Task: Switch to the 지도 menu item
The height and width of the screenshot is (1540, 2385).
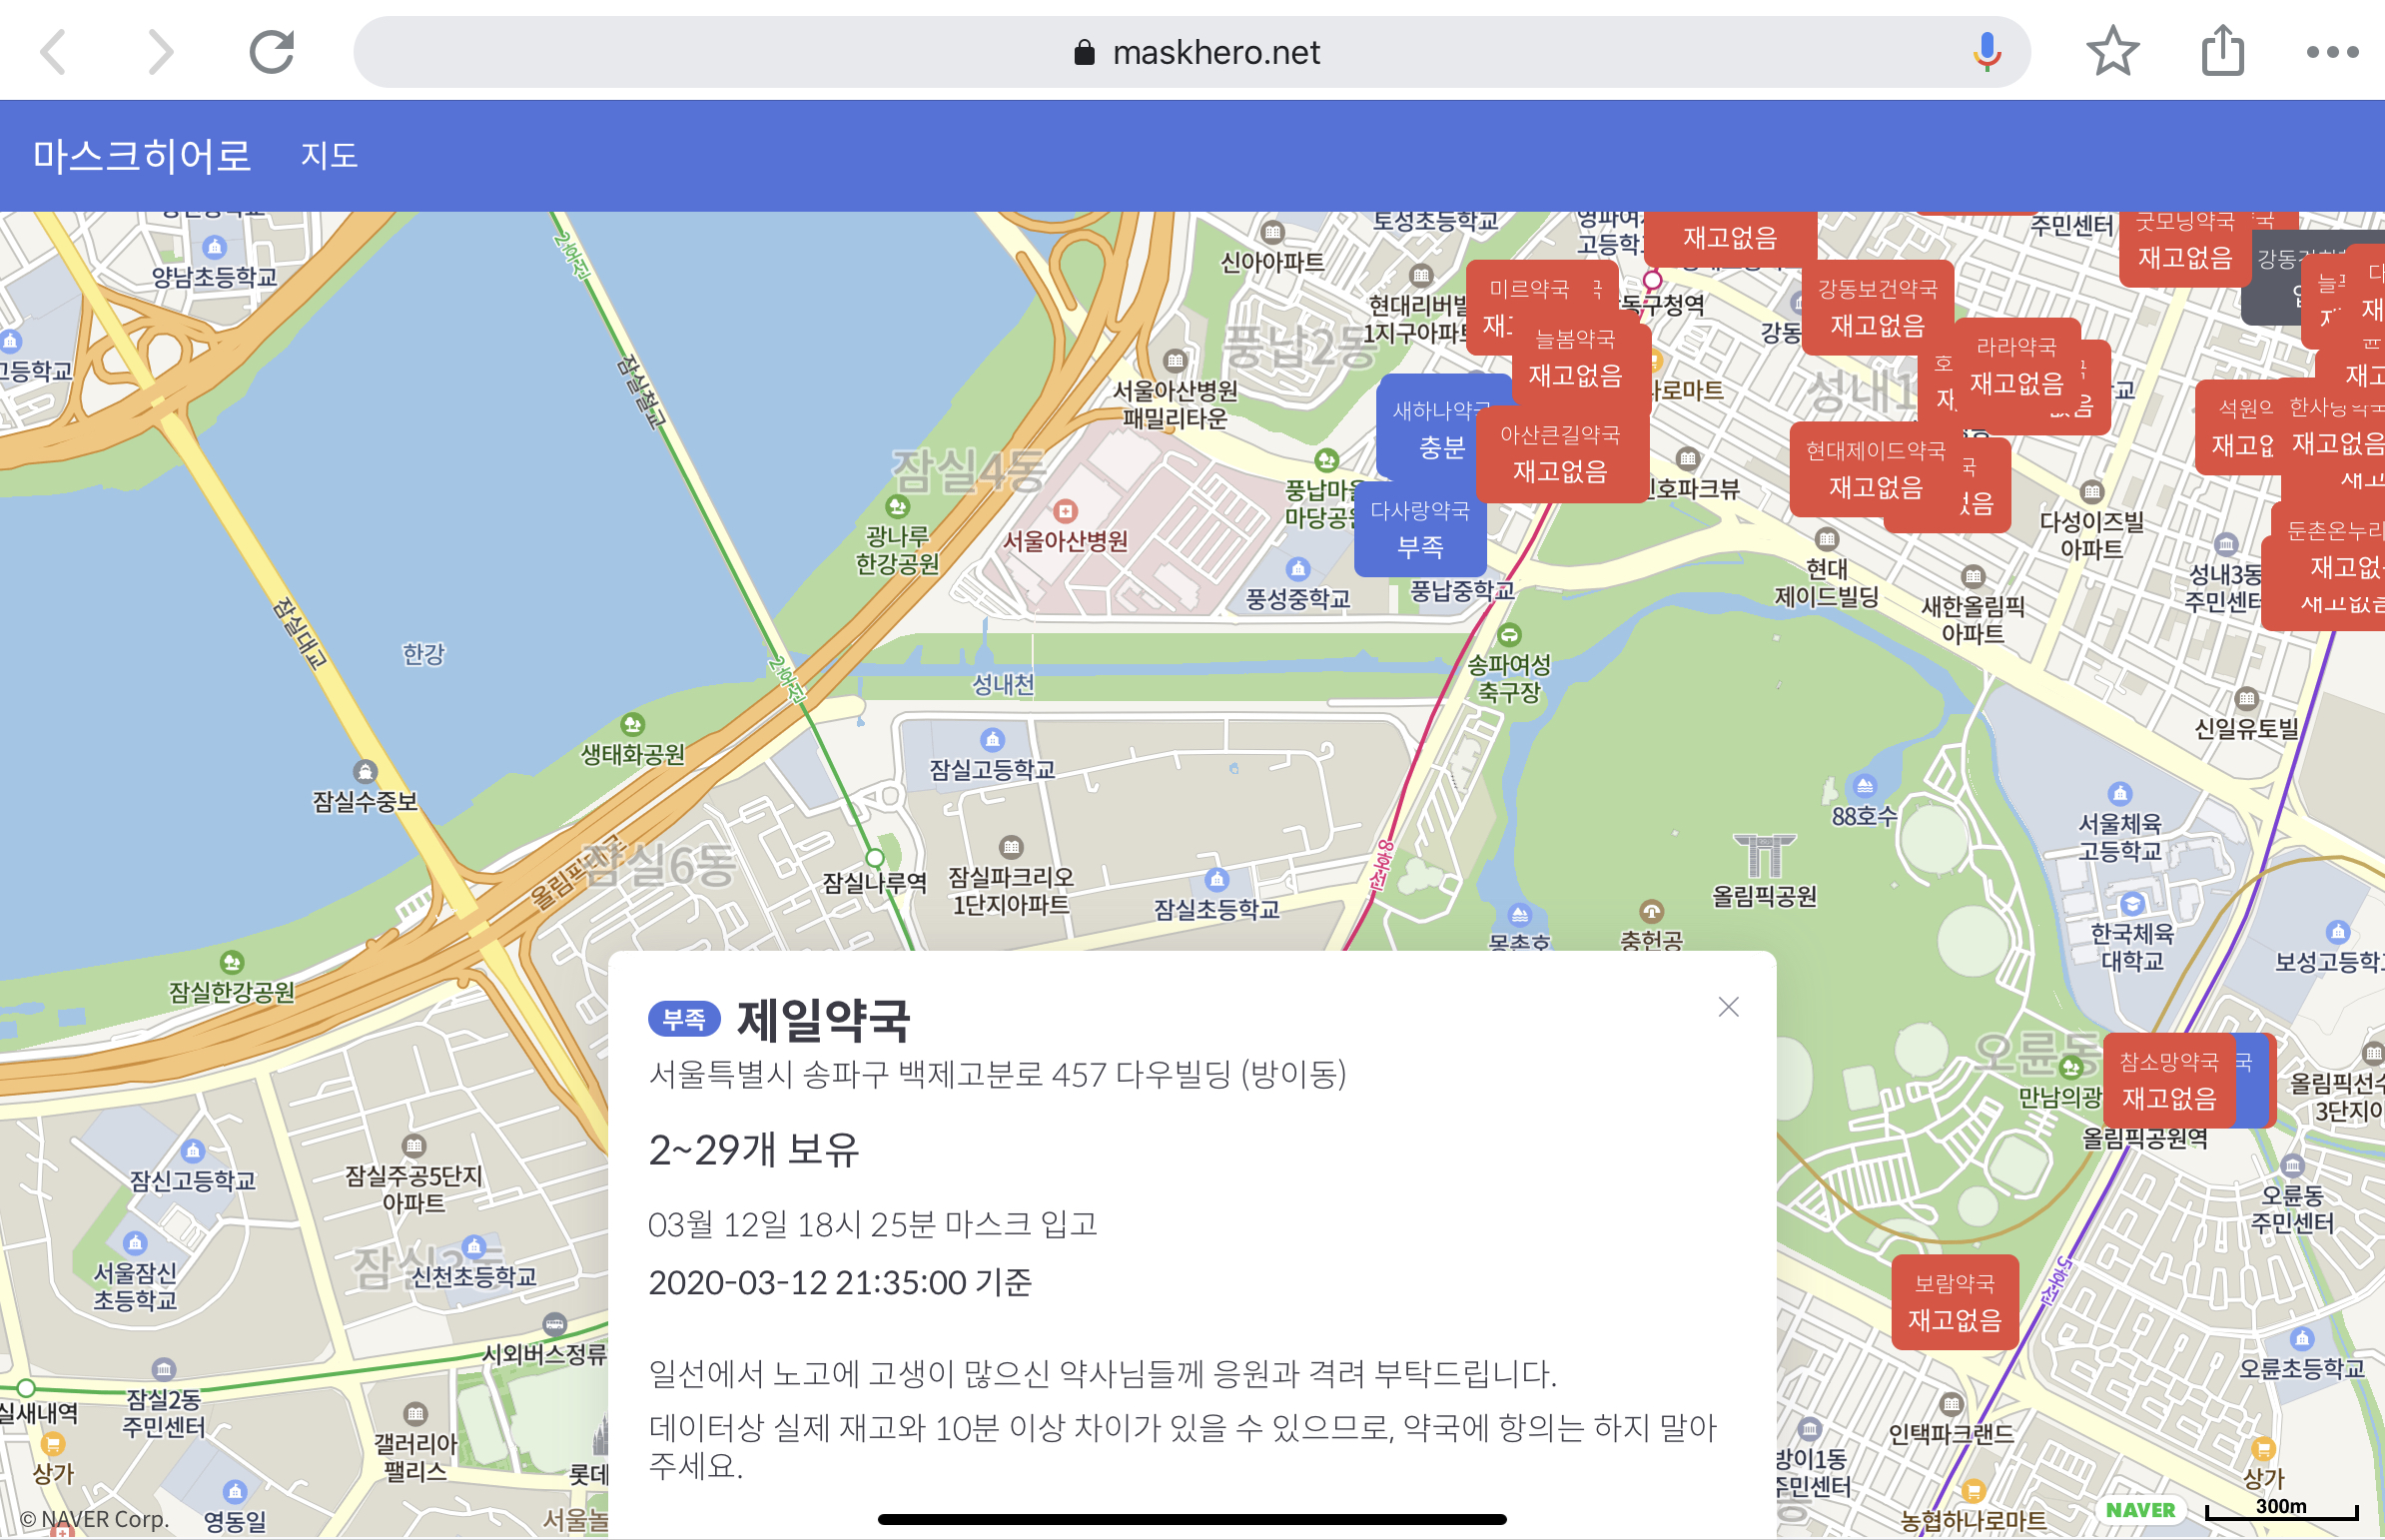Action: pyautogui.click(x=329, y=155)
